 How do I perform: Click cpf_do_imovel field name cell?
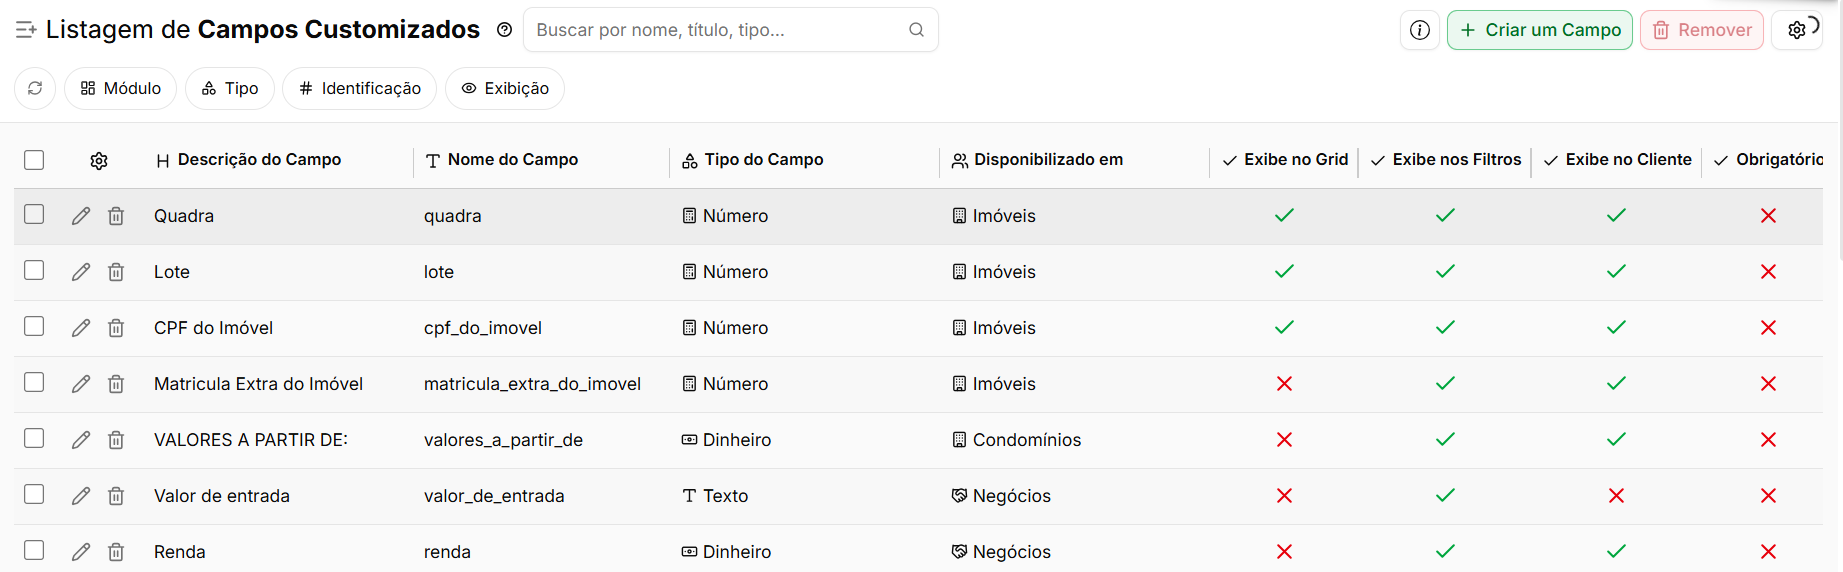[483, 328]
